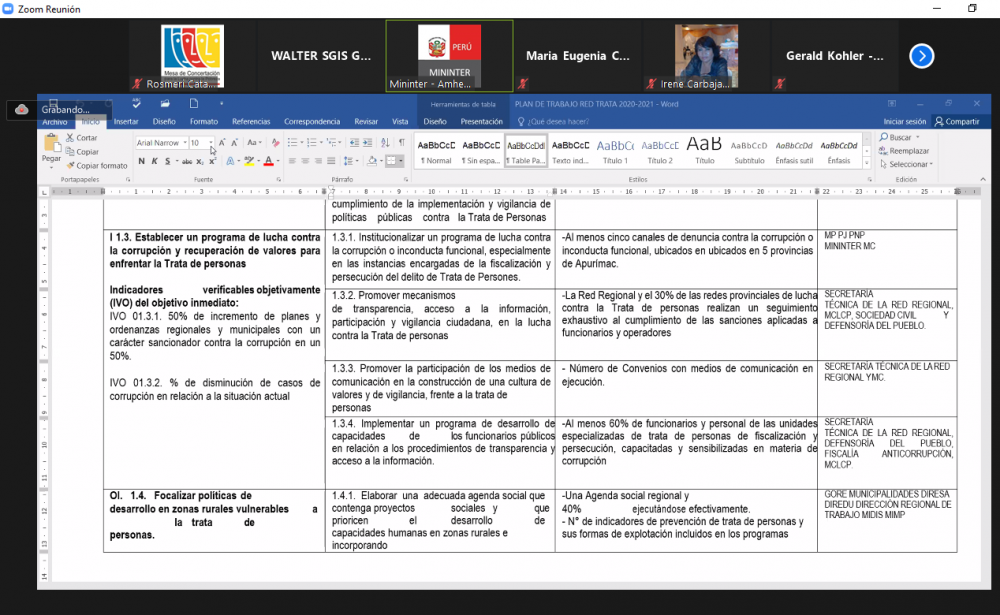Click the clear formatting eraser icon
1000x615 pixels.
pyautogui.click(x=276, y=143)
